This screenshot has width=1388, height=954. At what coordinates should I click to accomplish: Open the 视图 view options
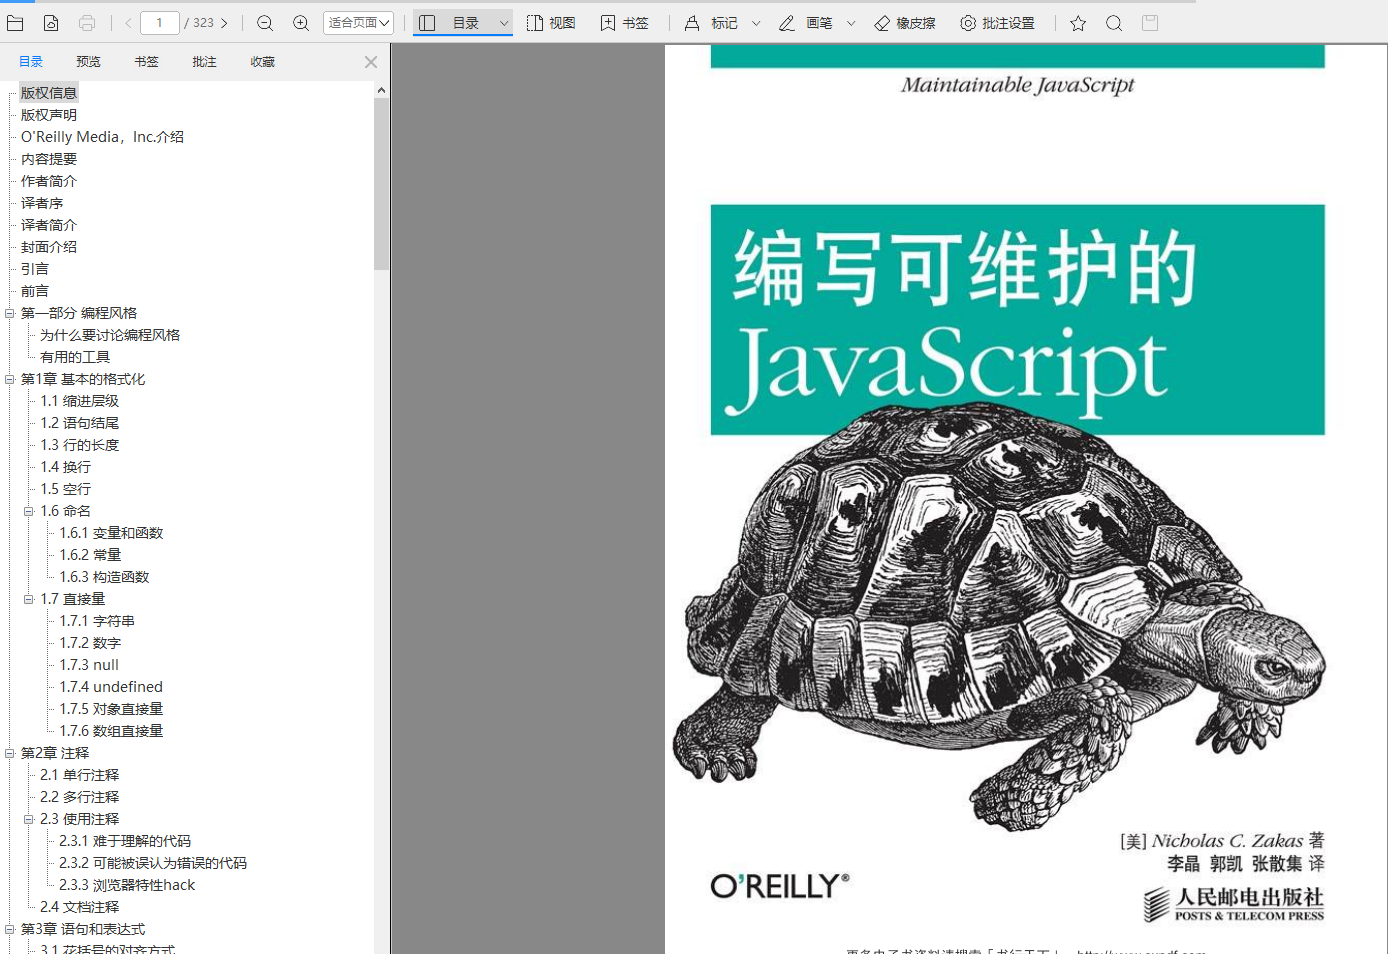coord(551,23)
